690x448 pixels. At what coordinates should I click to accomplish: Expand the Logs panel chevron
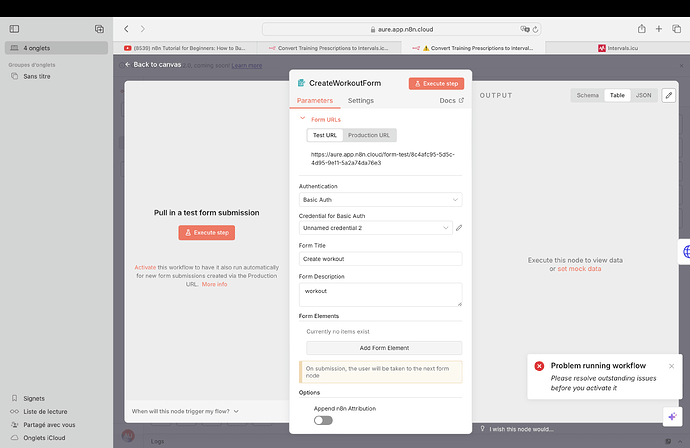point(680,441)
